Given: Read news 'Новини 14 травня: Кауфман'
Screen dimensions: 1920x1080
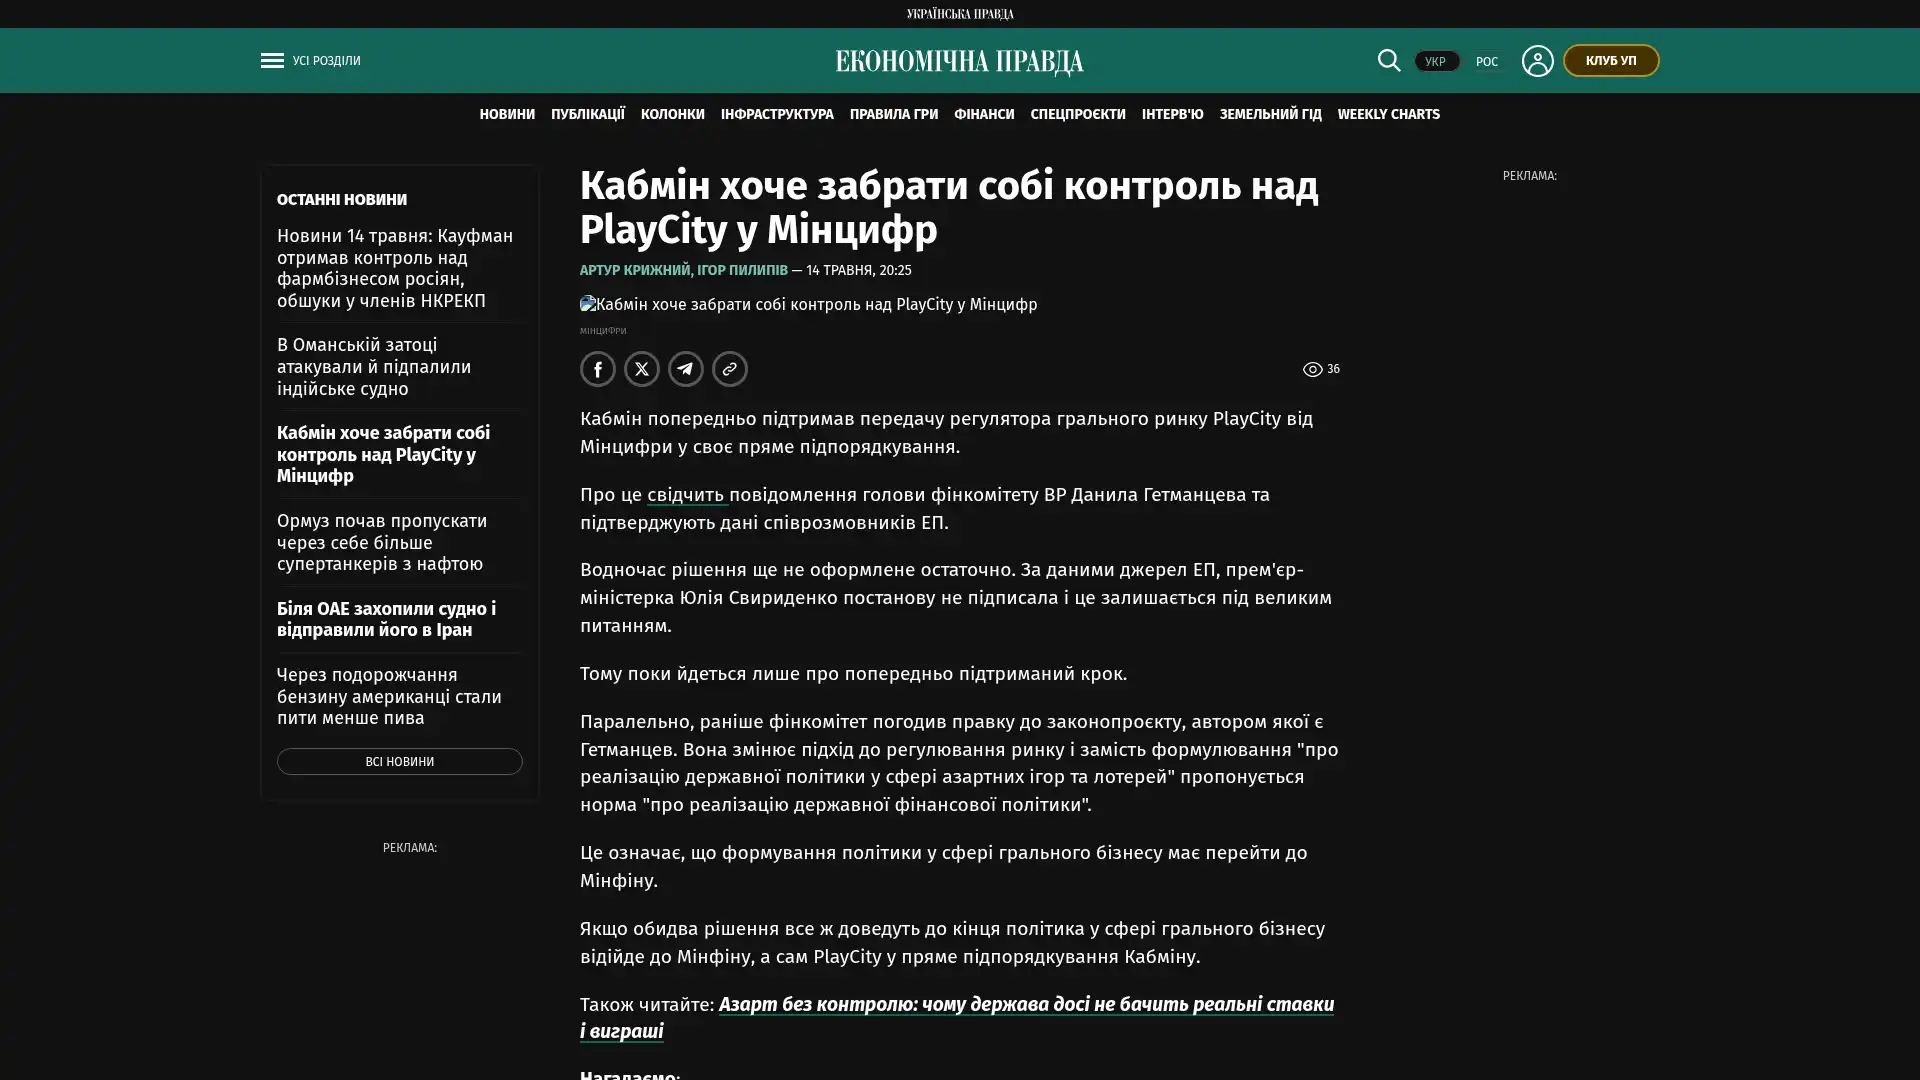Looking at the screenshot, I should coord(395,268).
